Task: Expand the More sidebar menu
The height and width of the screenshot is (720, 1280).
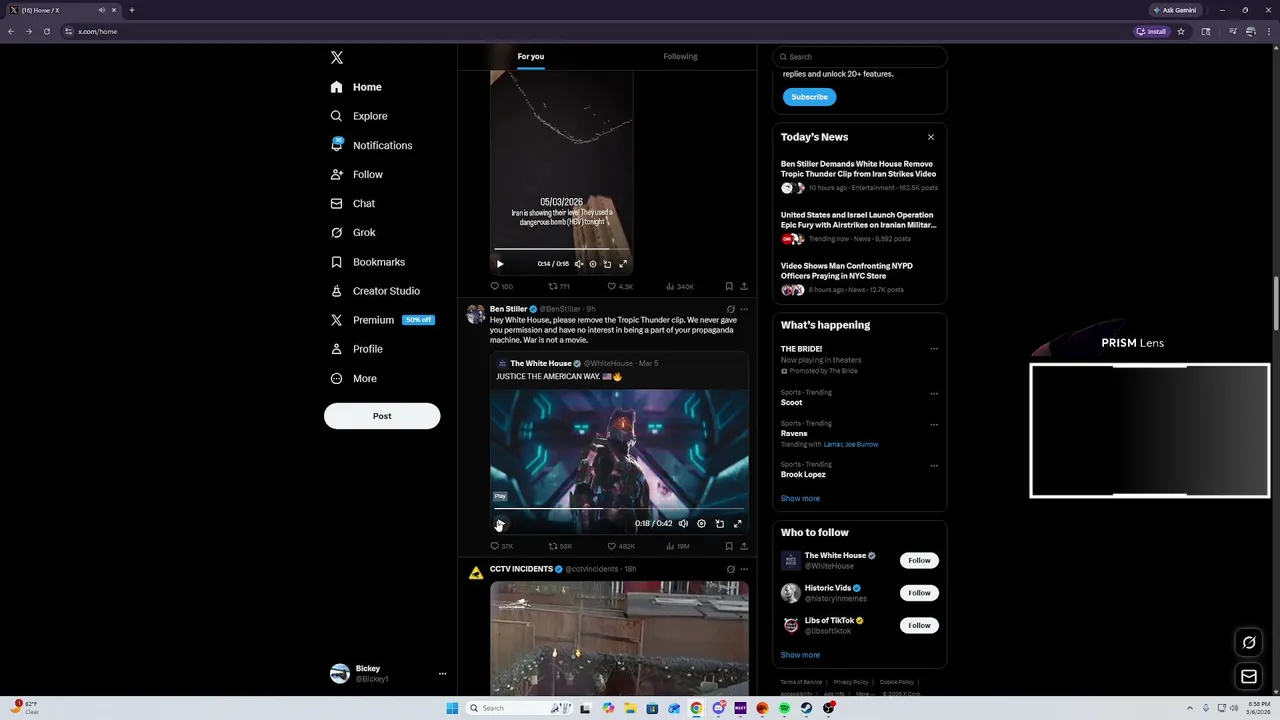Action: [354, 378]
